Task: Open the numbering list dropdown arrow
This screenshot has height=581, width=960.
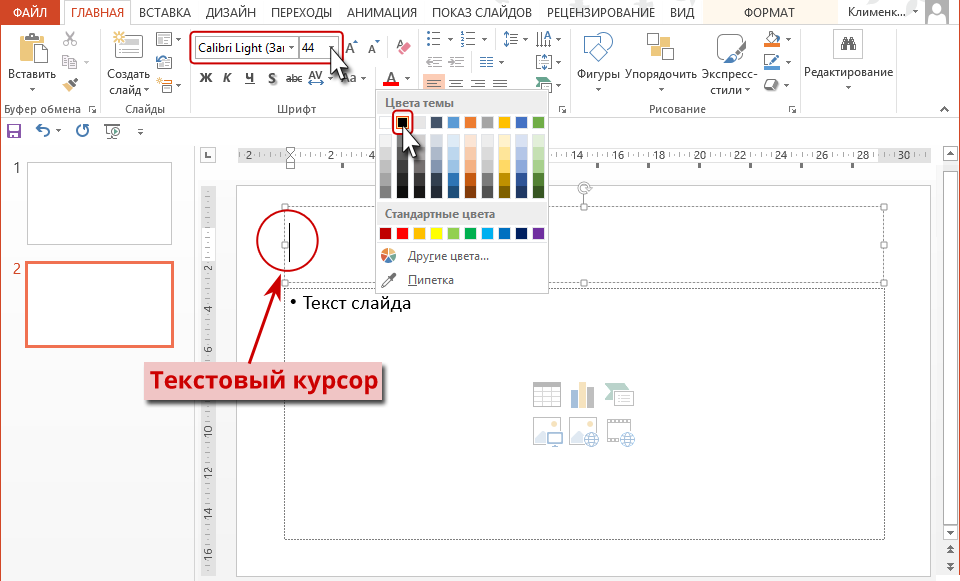Action: point(484,40)
